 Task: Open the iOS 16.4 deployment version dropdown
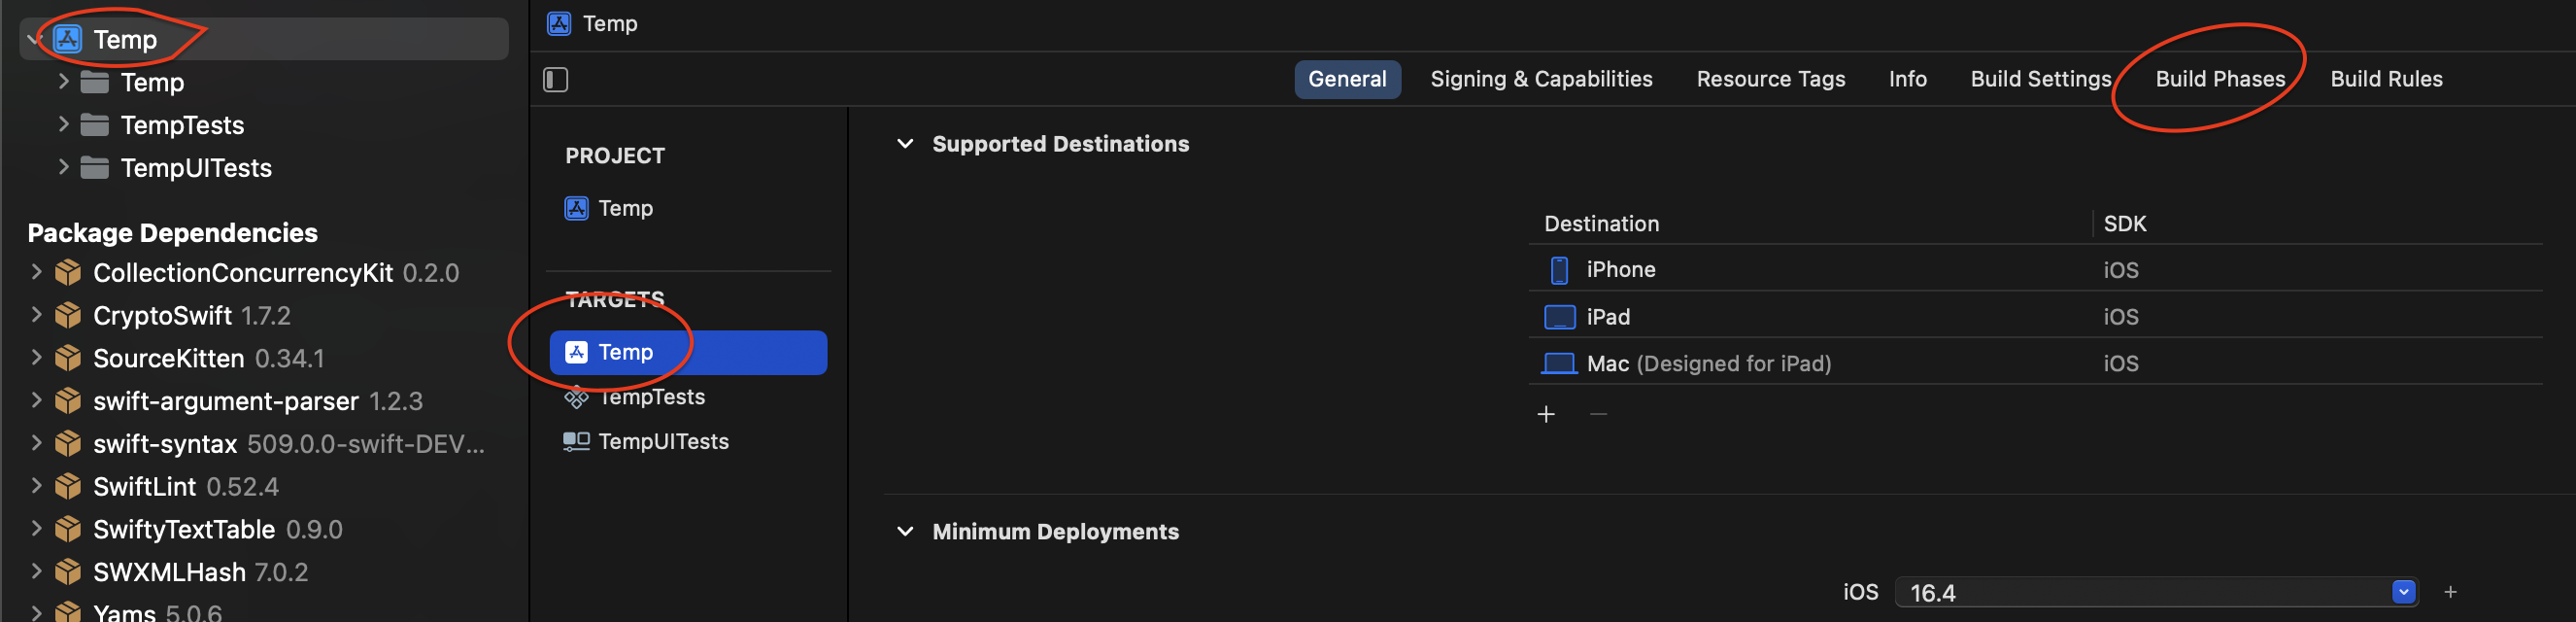coord(2404,592)
